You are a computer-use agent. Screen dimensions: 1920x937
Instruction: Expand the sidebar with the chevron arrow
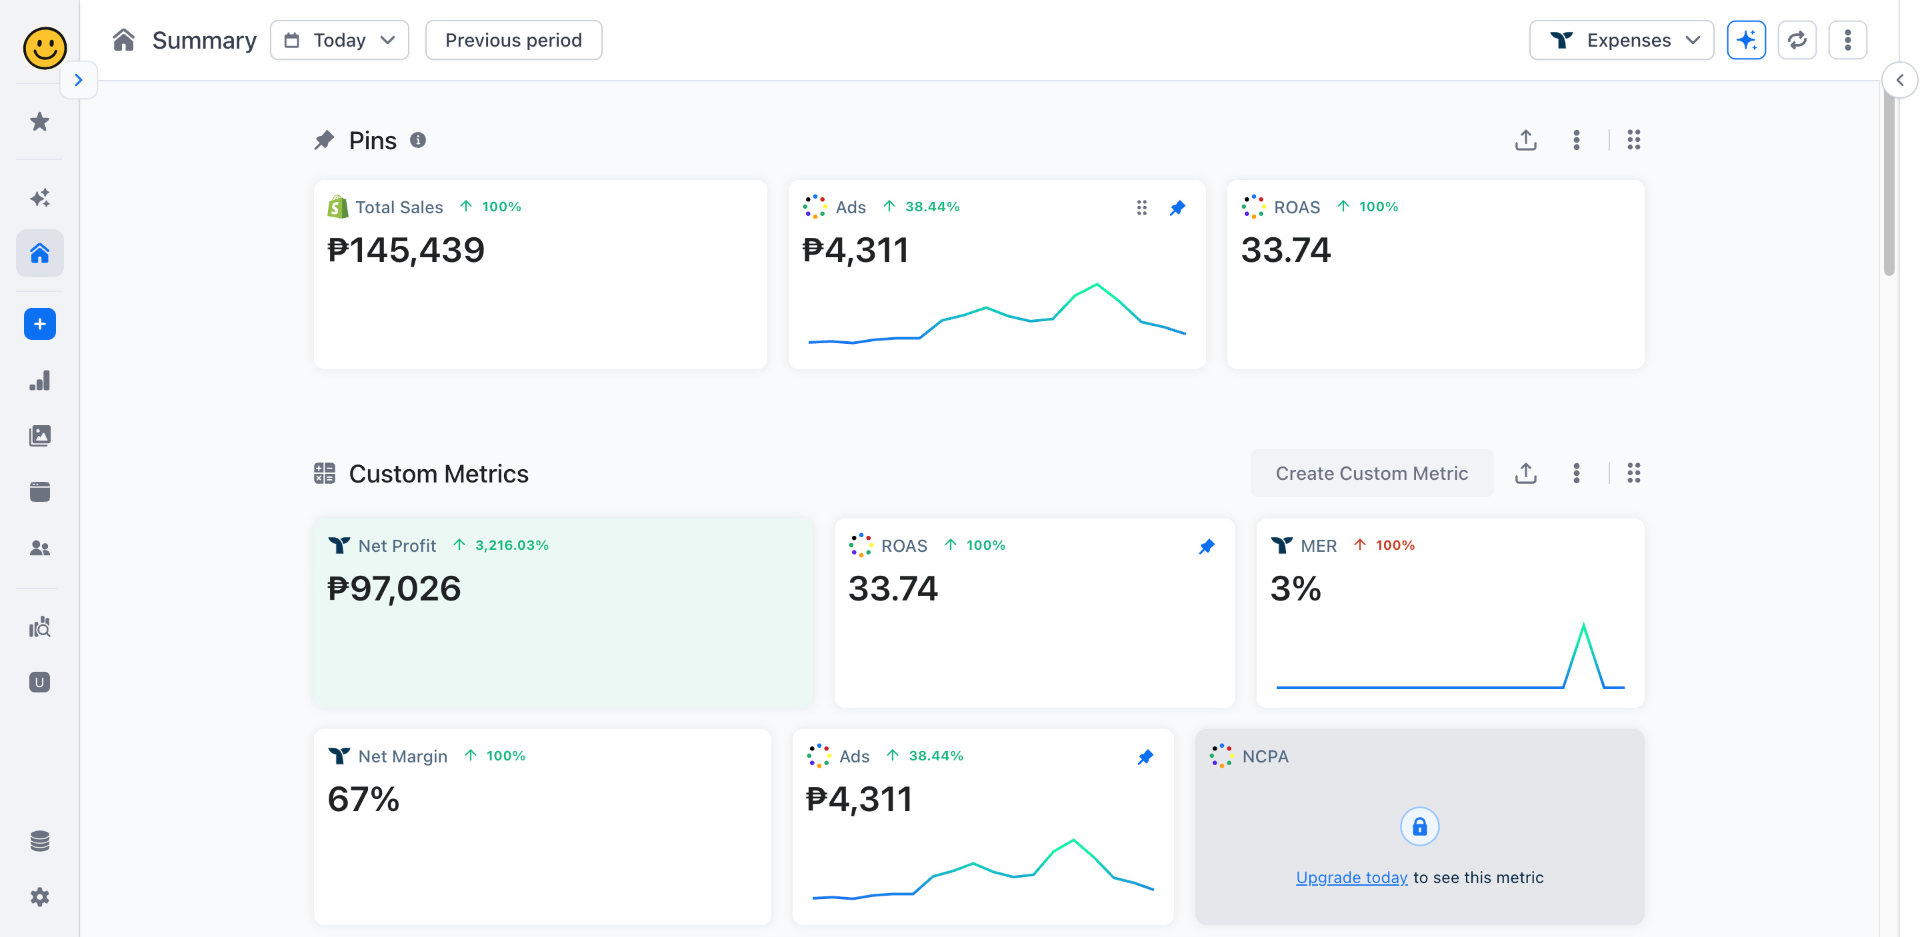click(78, 79)
